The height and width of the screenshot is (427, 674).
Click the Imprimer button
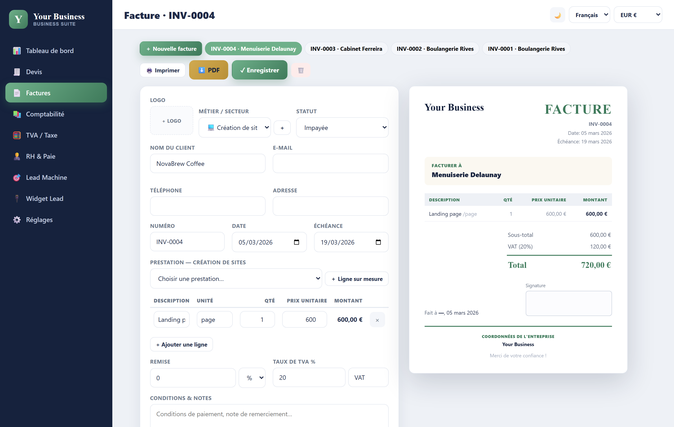click(162, 70)
